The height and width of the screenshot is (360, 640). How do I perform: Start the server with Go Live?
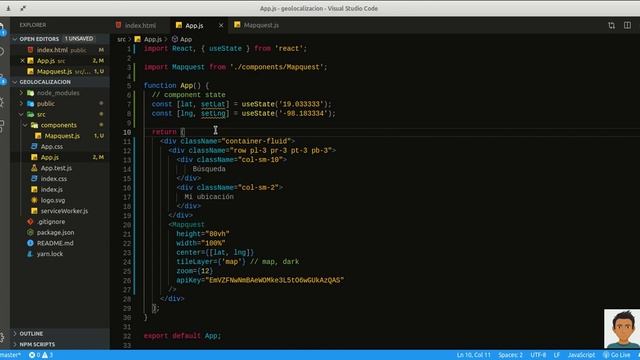617,355
